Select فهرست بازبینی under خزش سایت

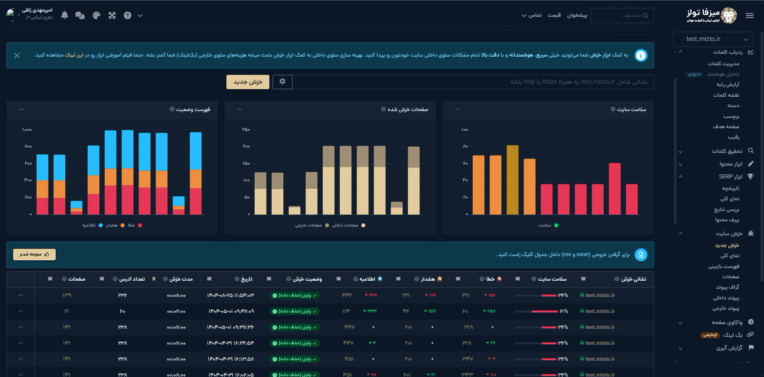coord(724,266)
